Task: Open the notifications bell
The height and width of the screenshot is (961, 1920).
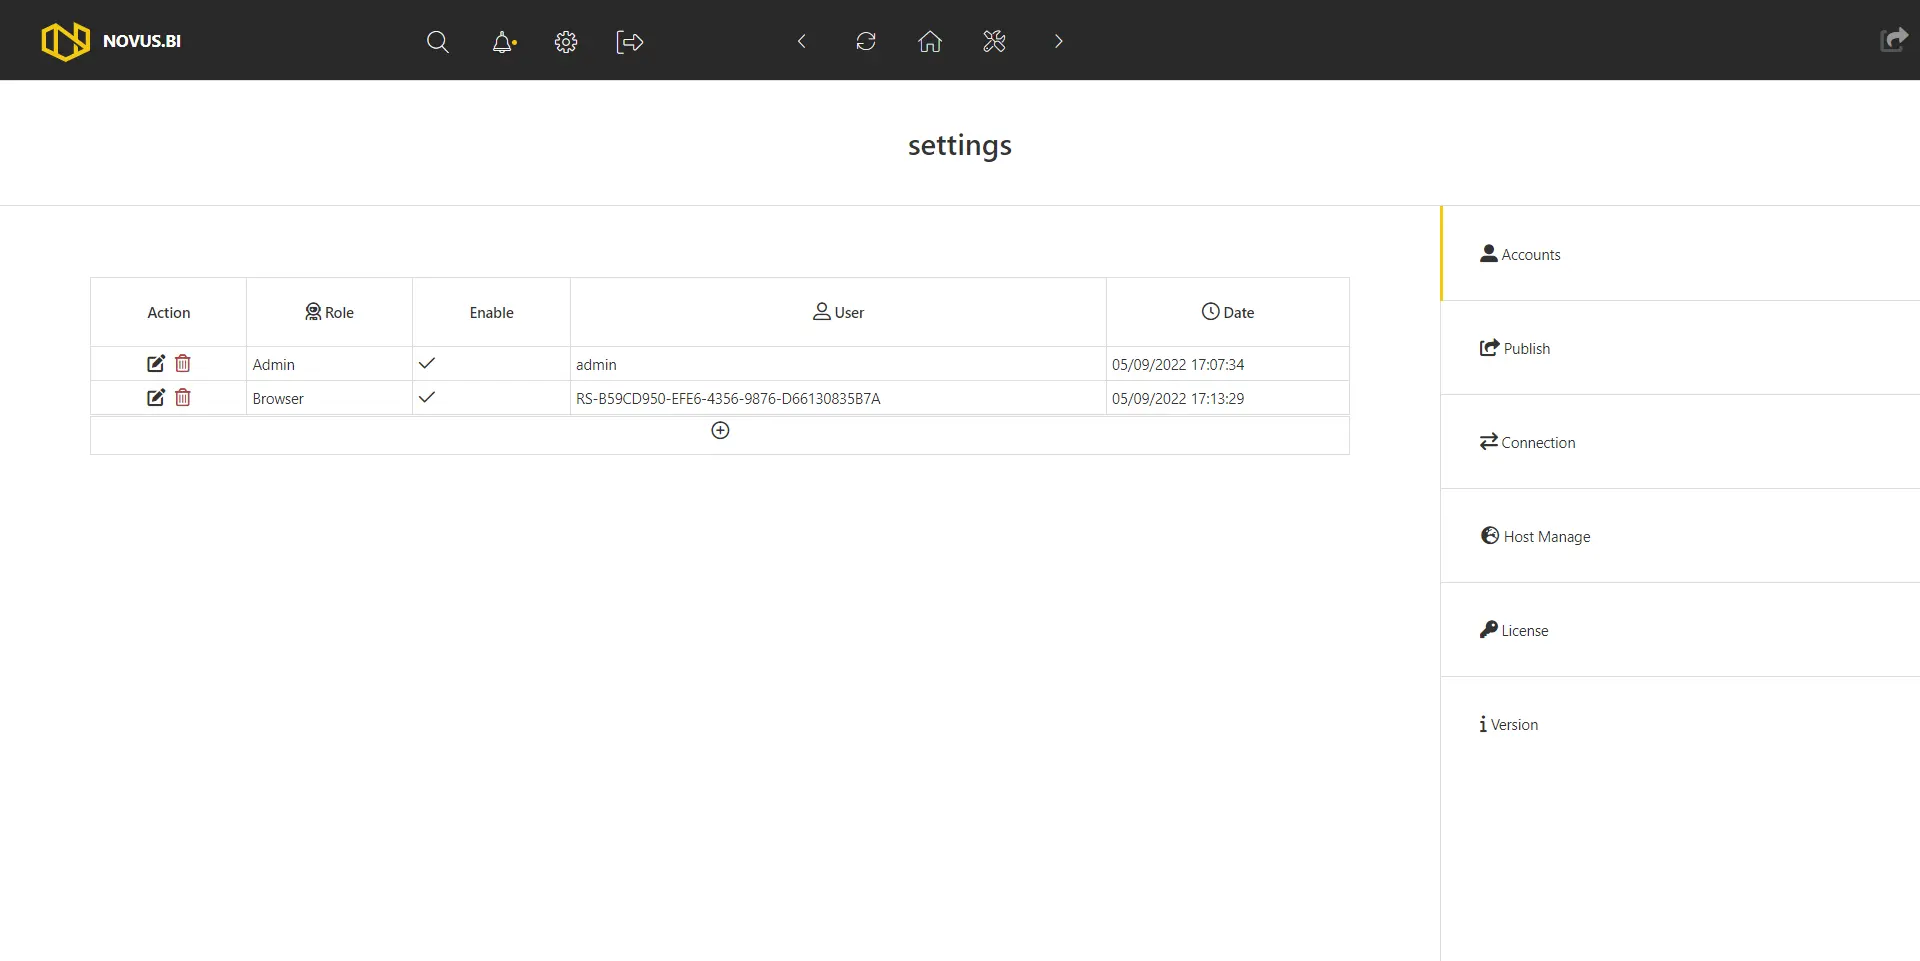Action: coord(503,41)
